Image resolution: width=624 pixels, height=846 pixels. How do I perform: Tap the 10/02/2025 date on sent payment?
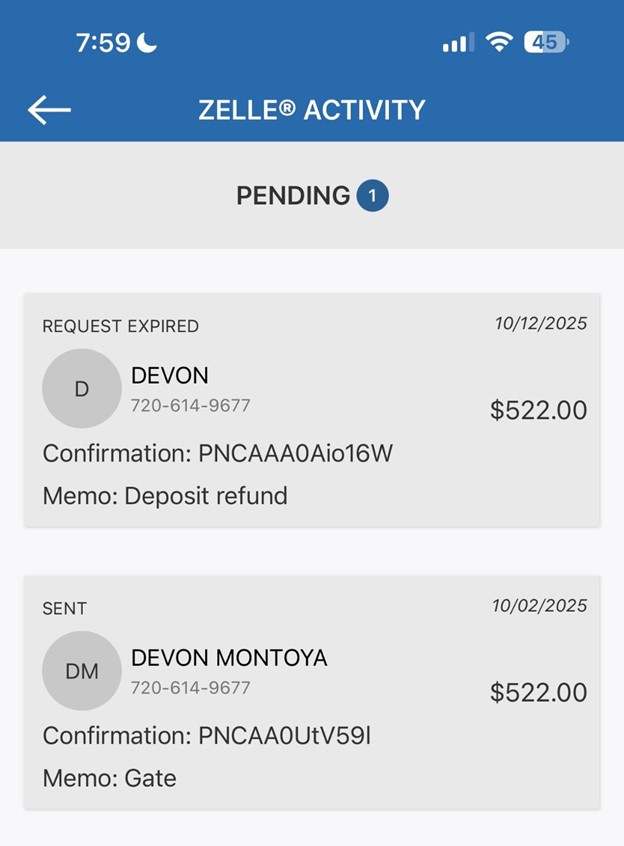(x=539, y=606)
